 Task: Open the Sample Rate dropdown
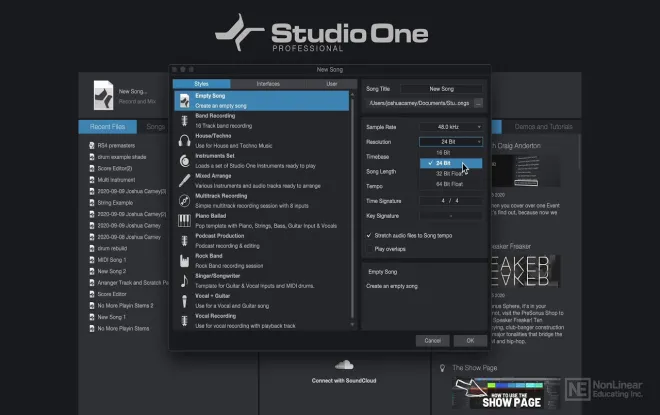pyautogui.click(x=451, y=127)
